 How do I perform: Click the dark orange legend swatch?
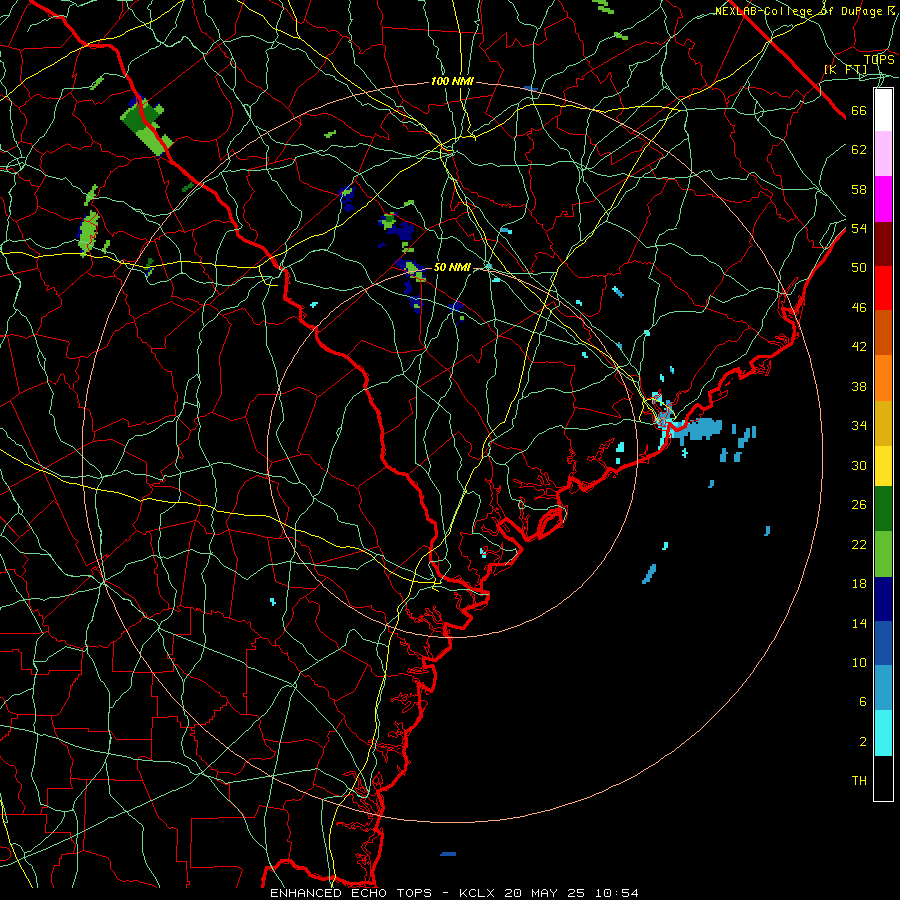pos(883,332)
